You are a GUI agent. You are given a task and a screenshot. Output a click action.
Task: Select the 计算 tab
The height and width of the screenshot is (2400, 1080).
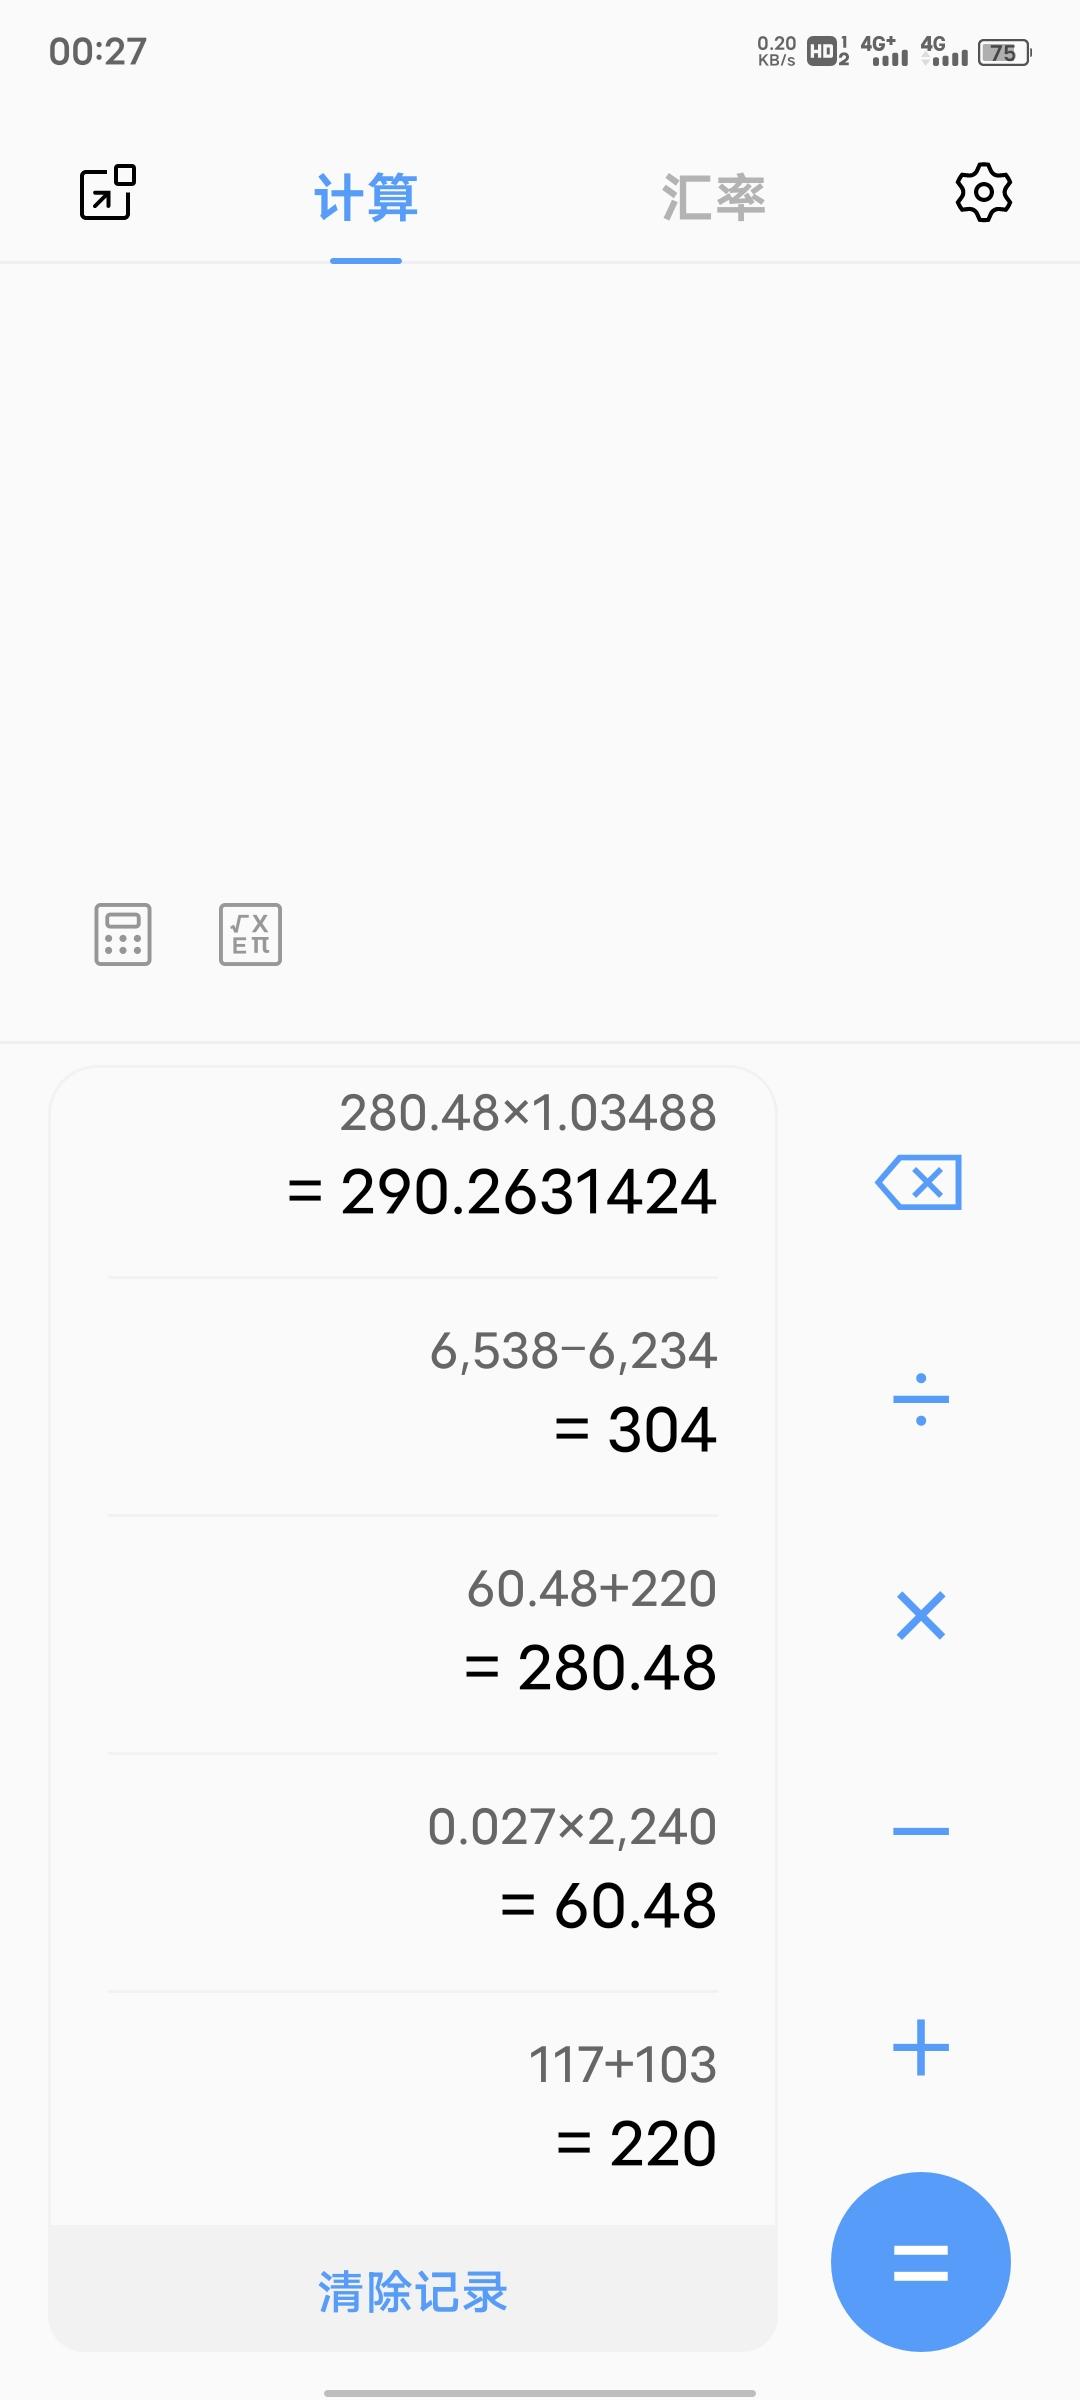point(366,197)
